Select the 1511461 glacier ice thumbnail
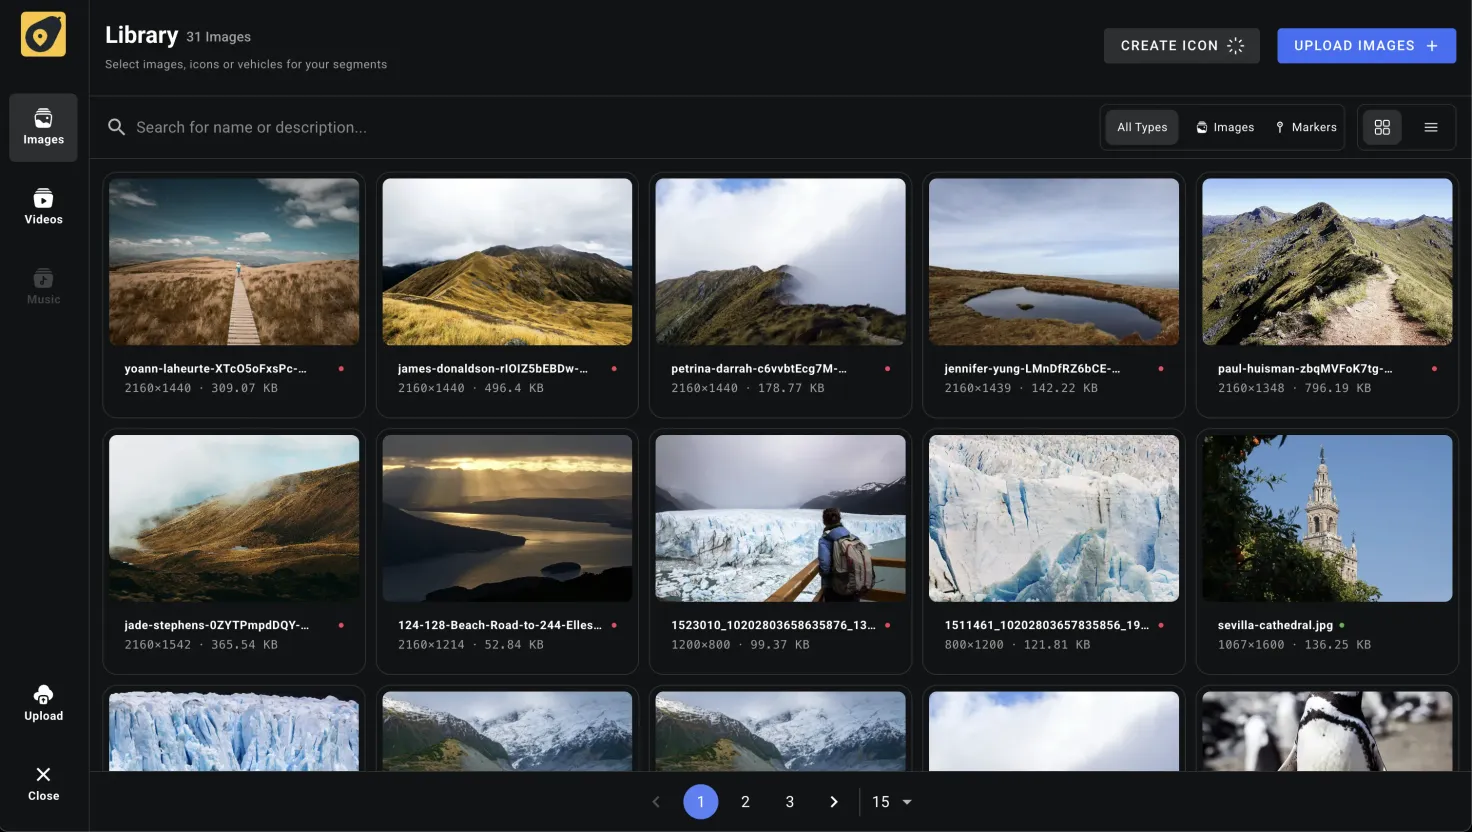1472x832 pixels. [x=1054, y=518]
